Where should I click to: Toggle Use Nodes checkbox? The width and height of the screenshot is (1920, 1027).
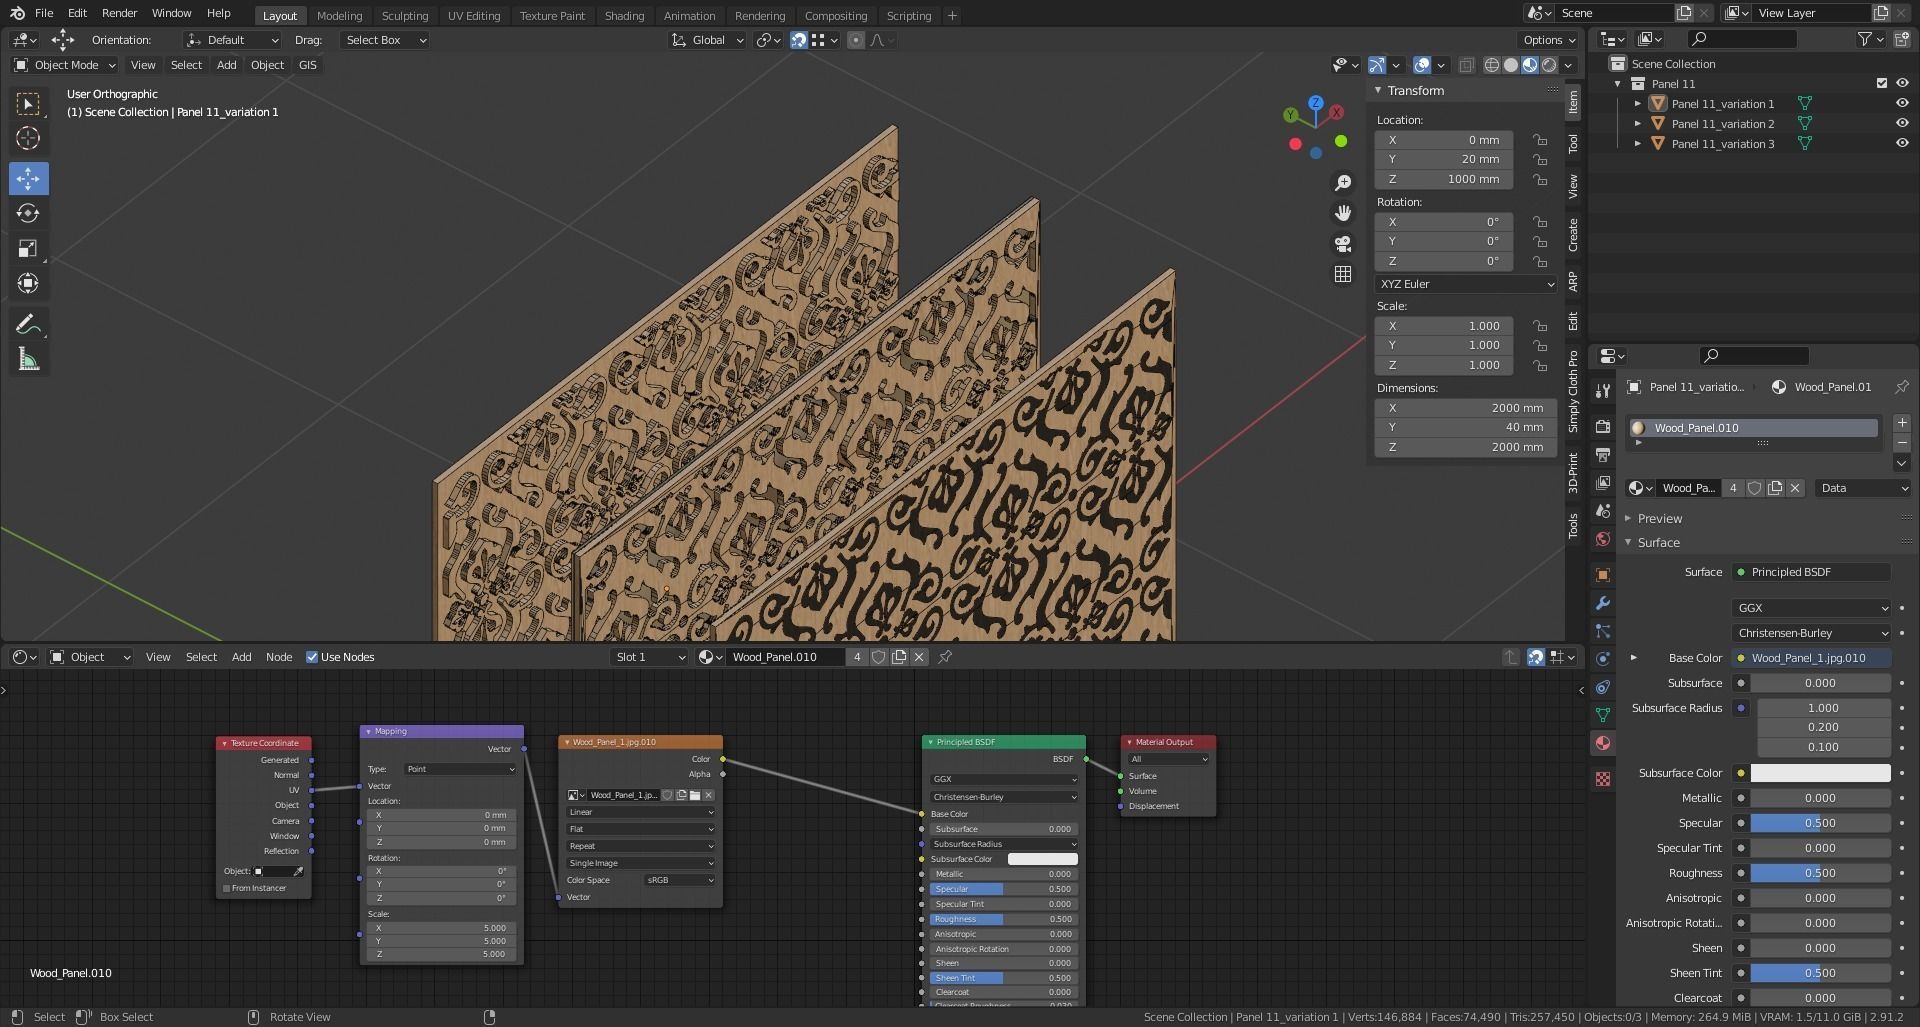(x=312, y=657)
